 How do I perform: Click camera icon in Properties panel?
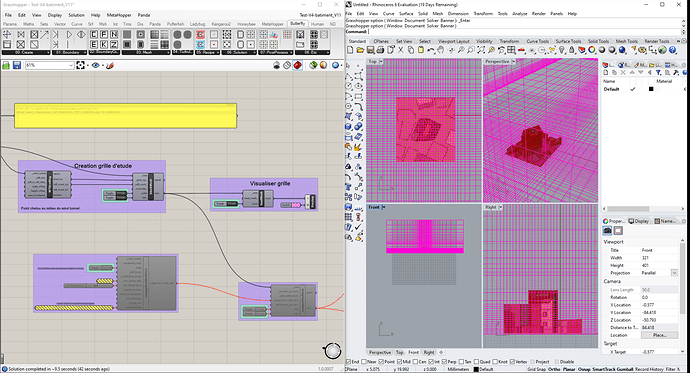(607, 231)
